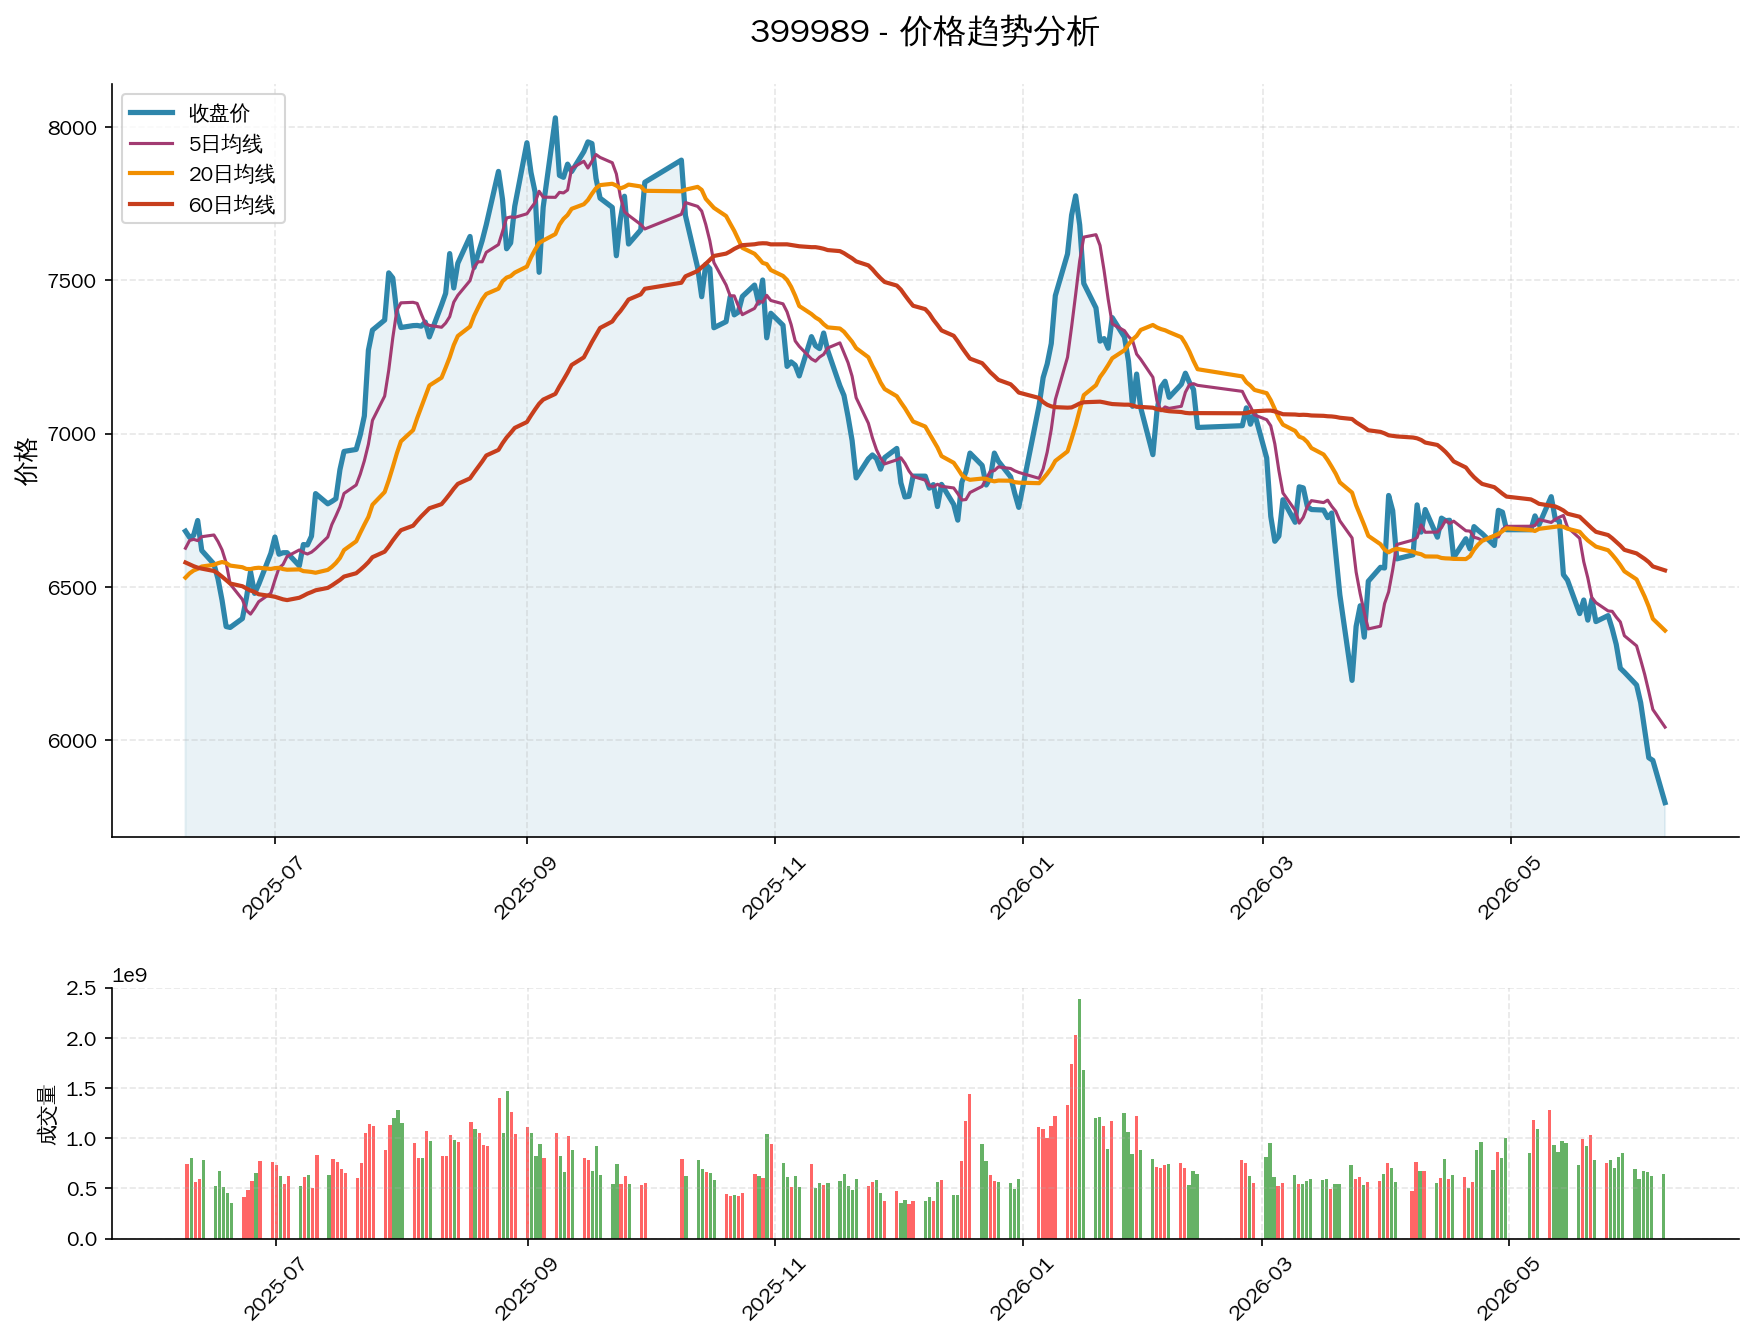Click the blue 收盘价 legend line swatch
This screenshot has width=1754, height=1338.
click(x=153, y=113)
